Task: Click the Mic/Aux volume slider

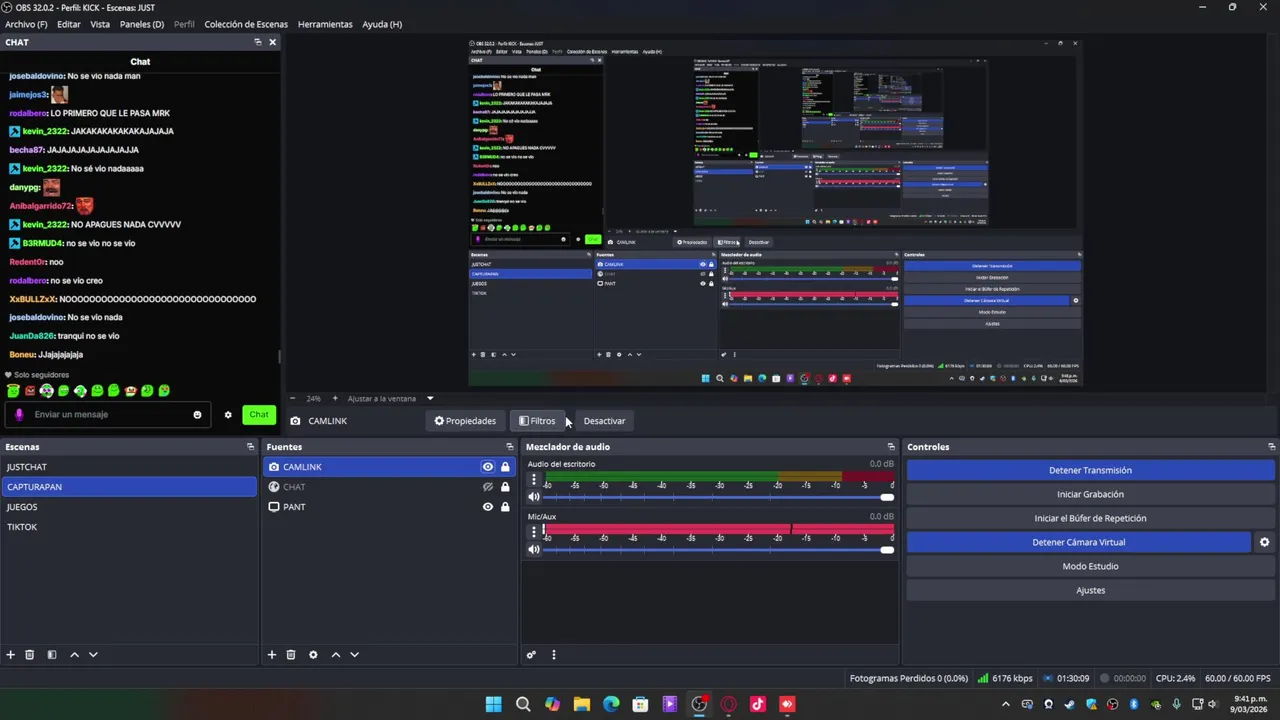Action: [x=718, y=549]
